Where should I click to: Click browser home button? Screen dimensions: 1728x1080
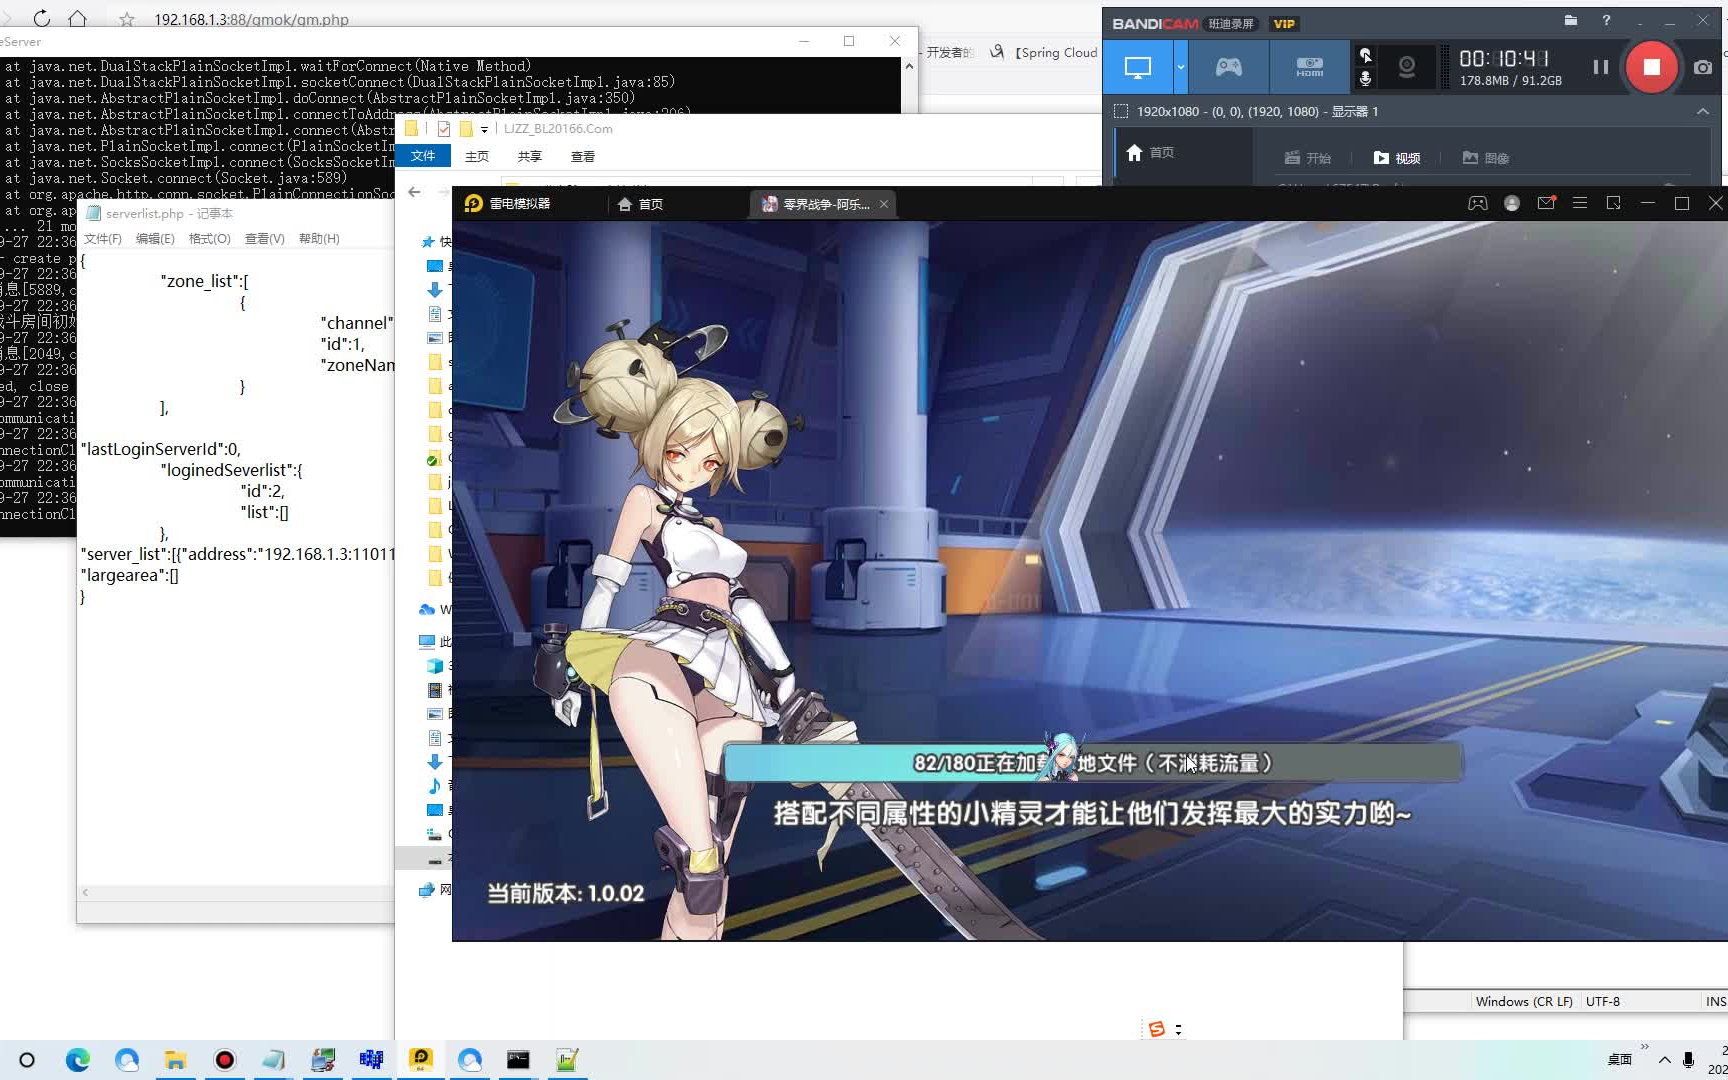point(77,18)
